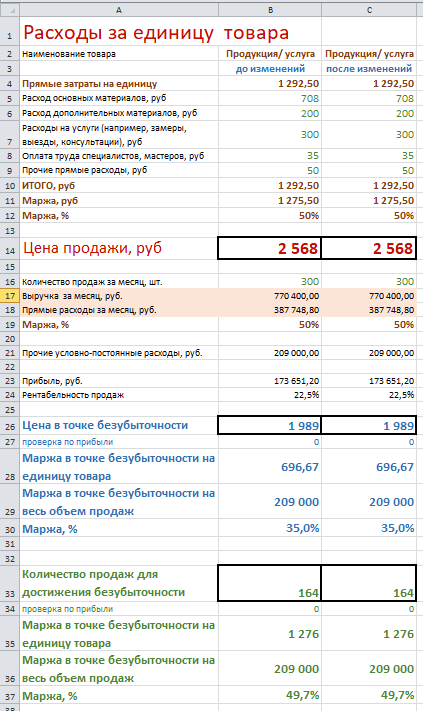Click 'Выручка за месяц' value 770 400,00 in column B
423x711 pixels.
(270, 296)
